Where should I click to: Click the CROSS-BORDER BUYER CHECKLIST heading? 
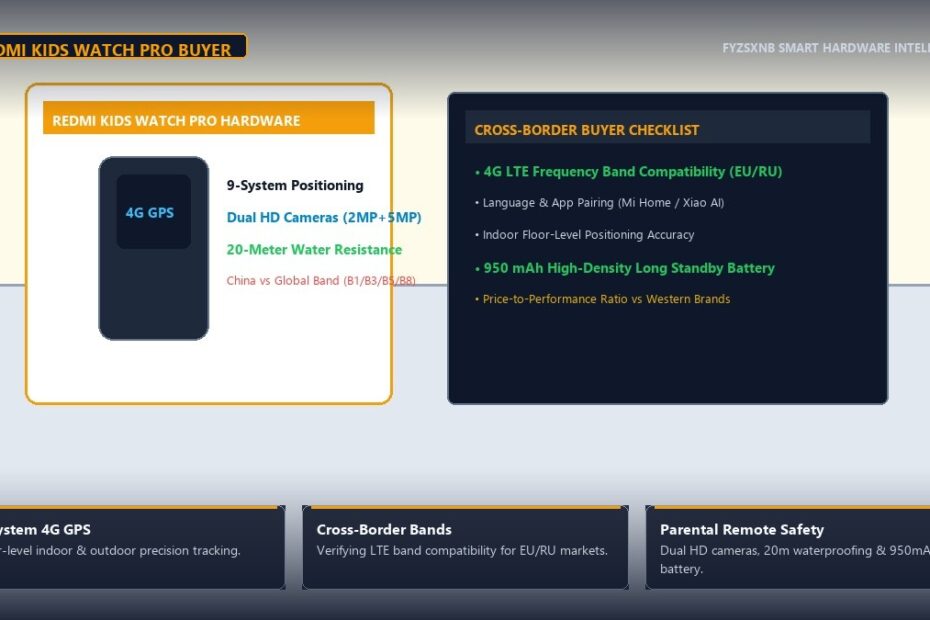[x=587, y=130]
